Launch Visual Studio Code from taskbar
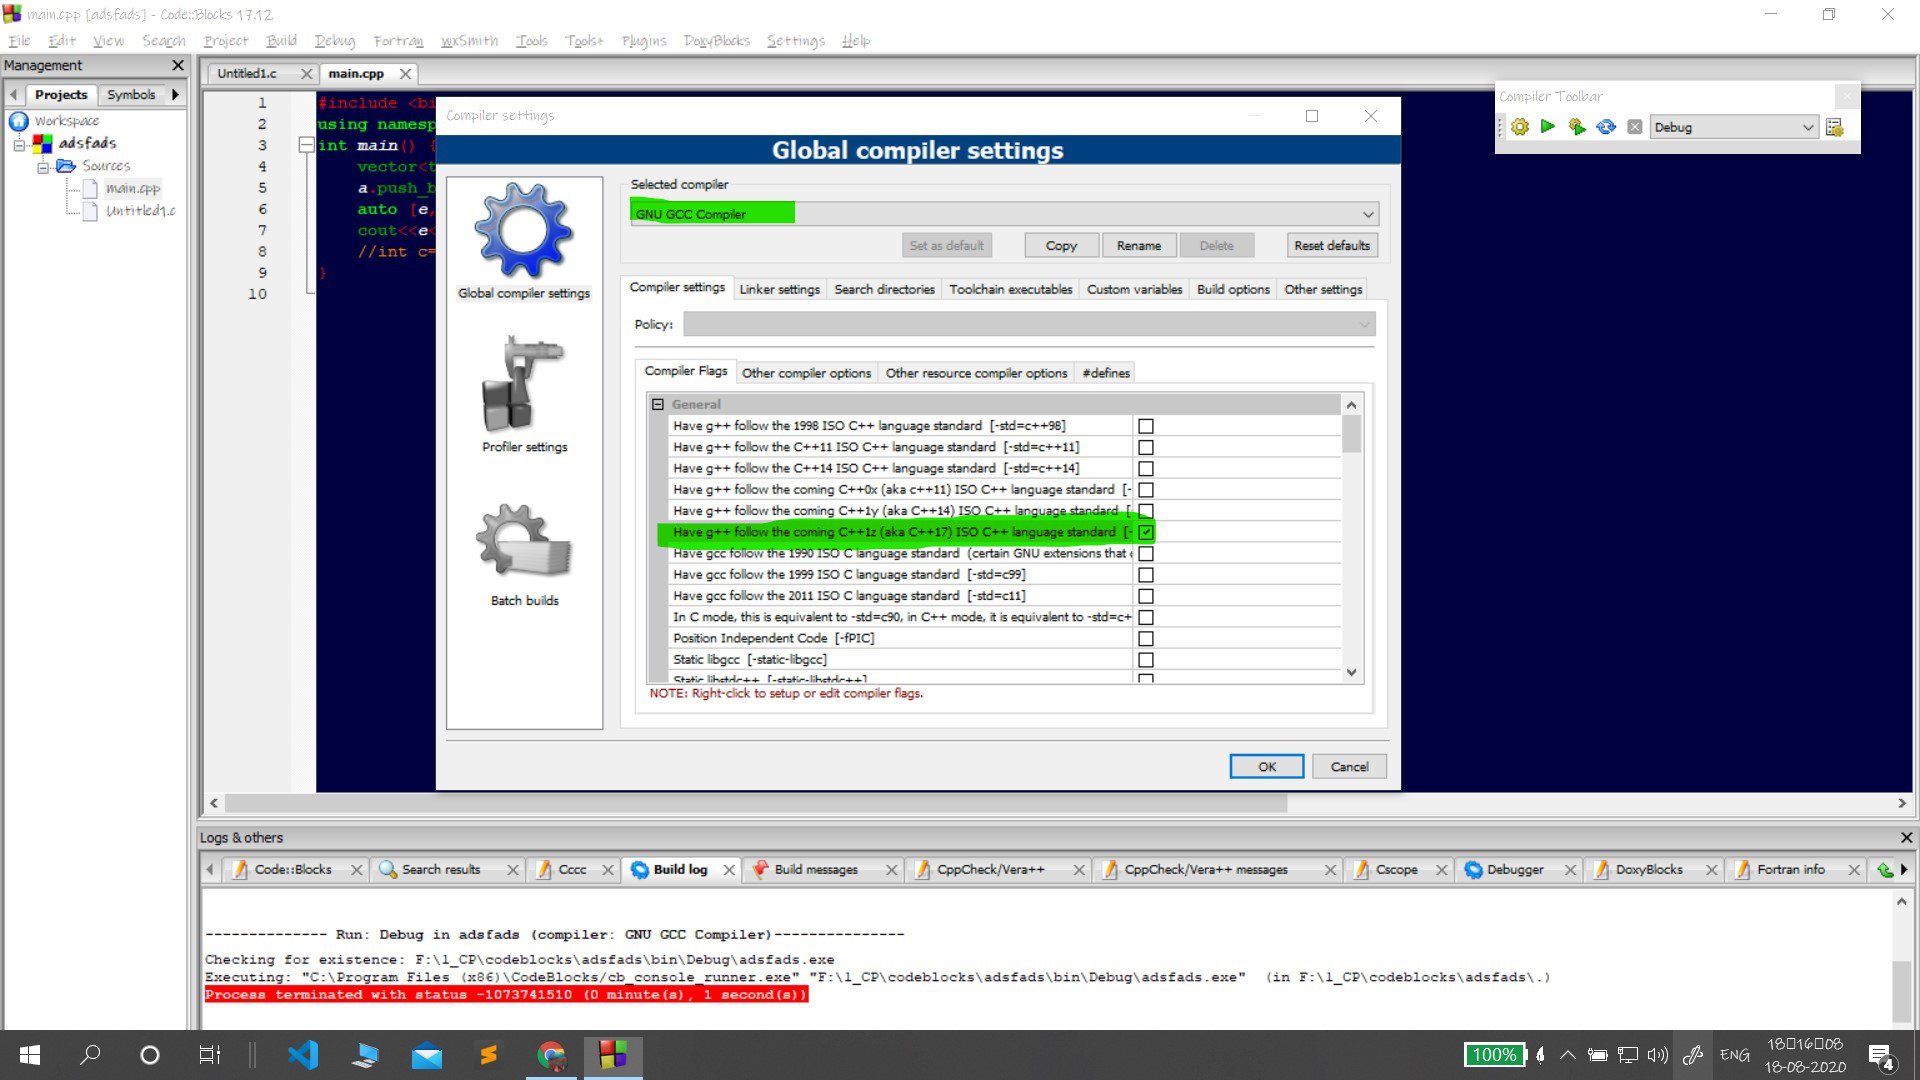Screen dimensions: 1920x1080 pyautogui.click(x=303, y=1055)
